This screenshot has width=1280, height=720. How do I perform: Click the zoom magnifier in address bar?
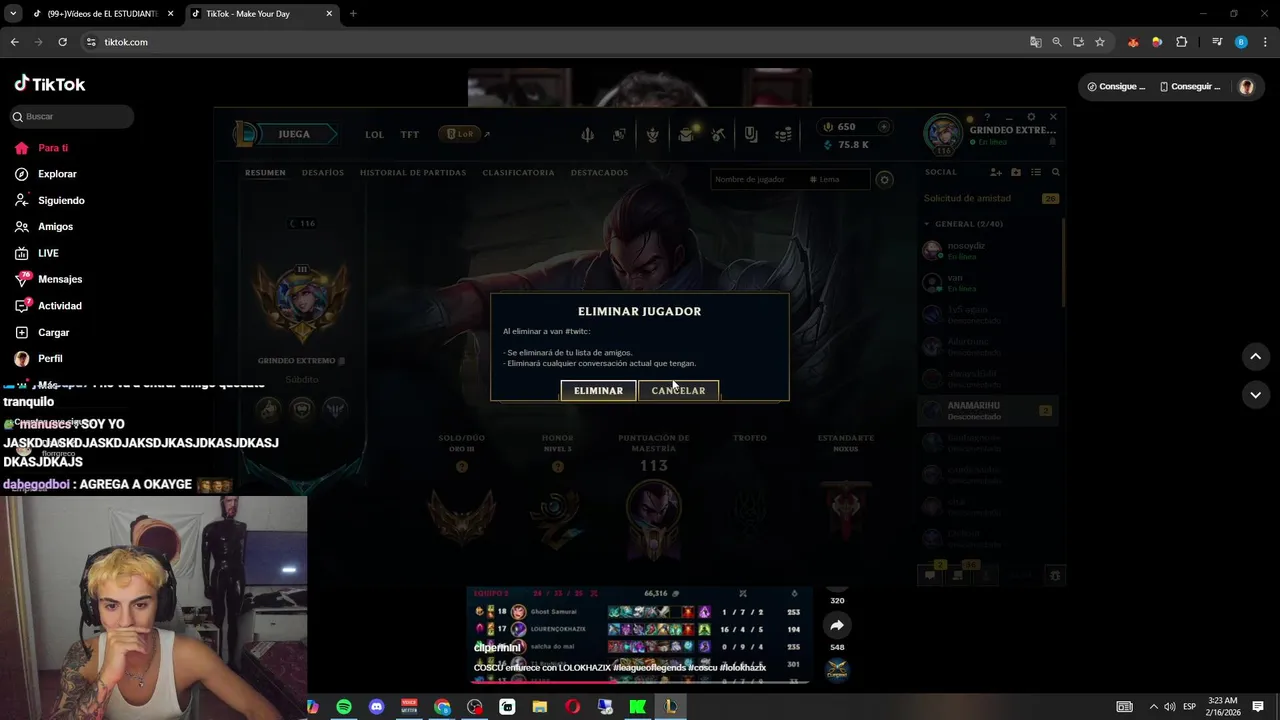tap(1057, 42)
